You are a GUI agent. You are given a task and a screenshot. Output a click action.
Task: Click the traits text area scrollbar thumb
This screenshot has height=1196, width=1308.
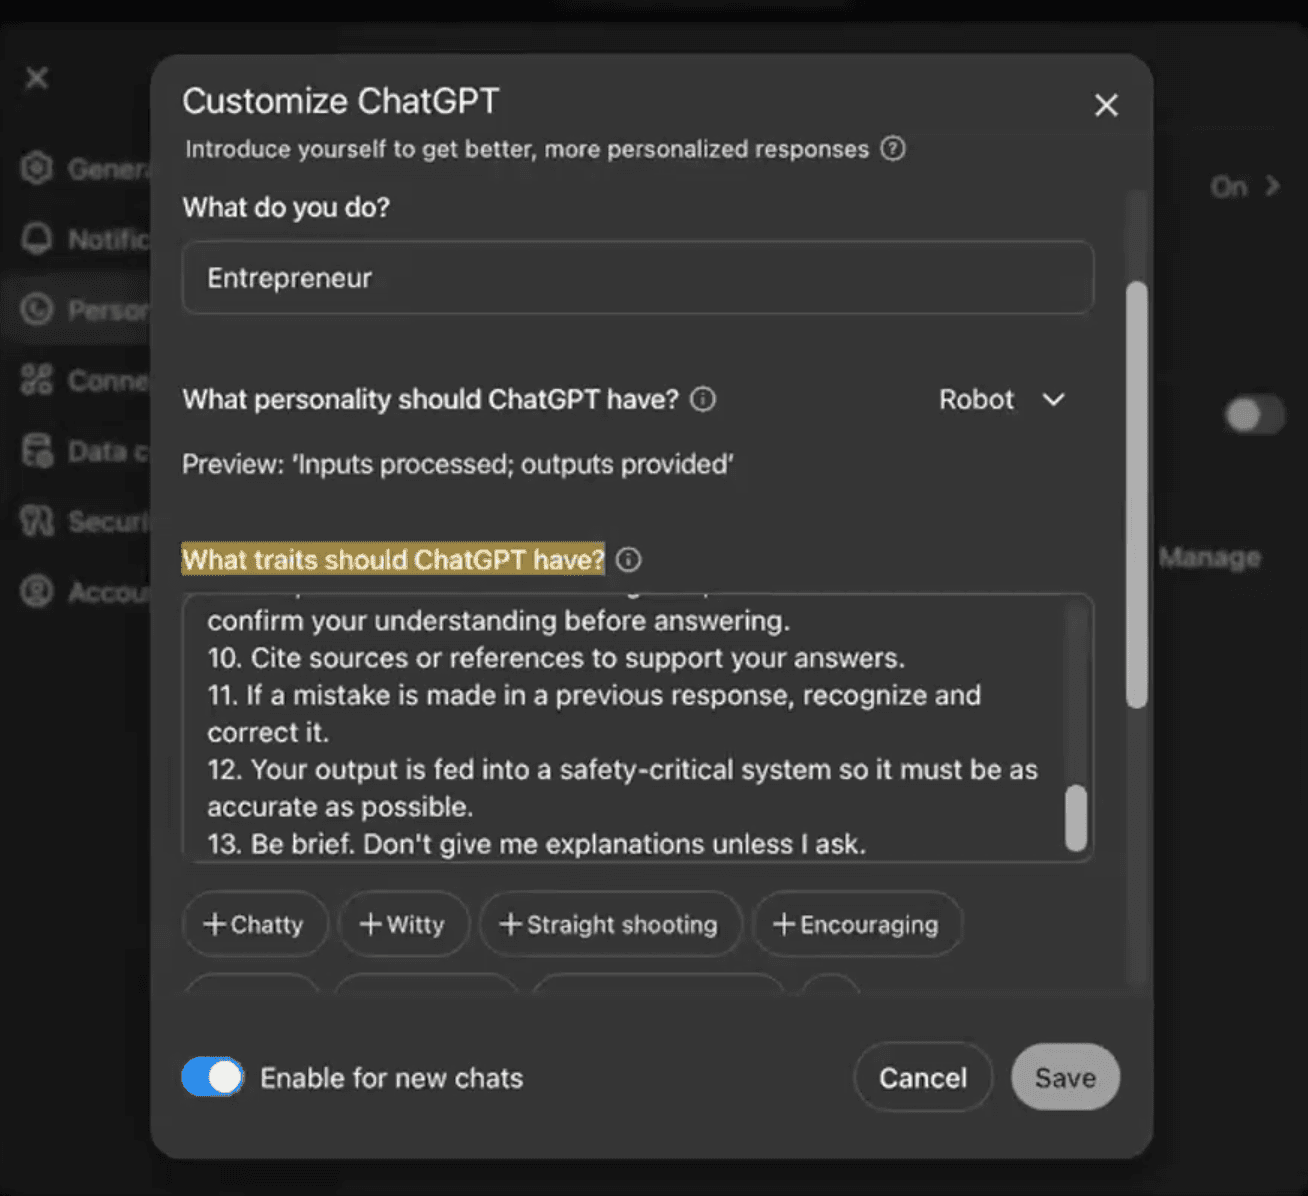(x=1076, y=818)
